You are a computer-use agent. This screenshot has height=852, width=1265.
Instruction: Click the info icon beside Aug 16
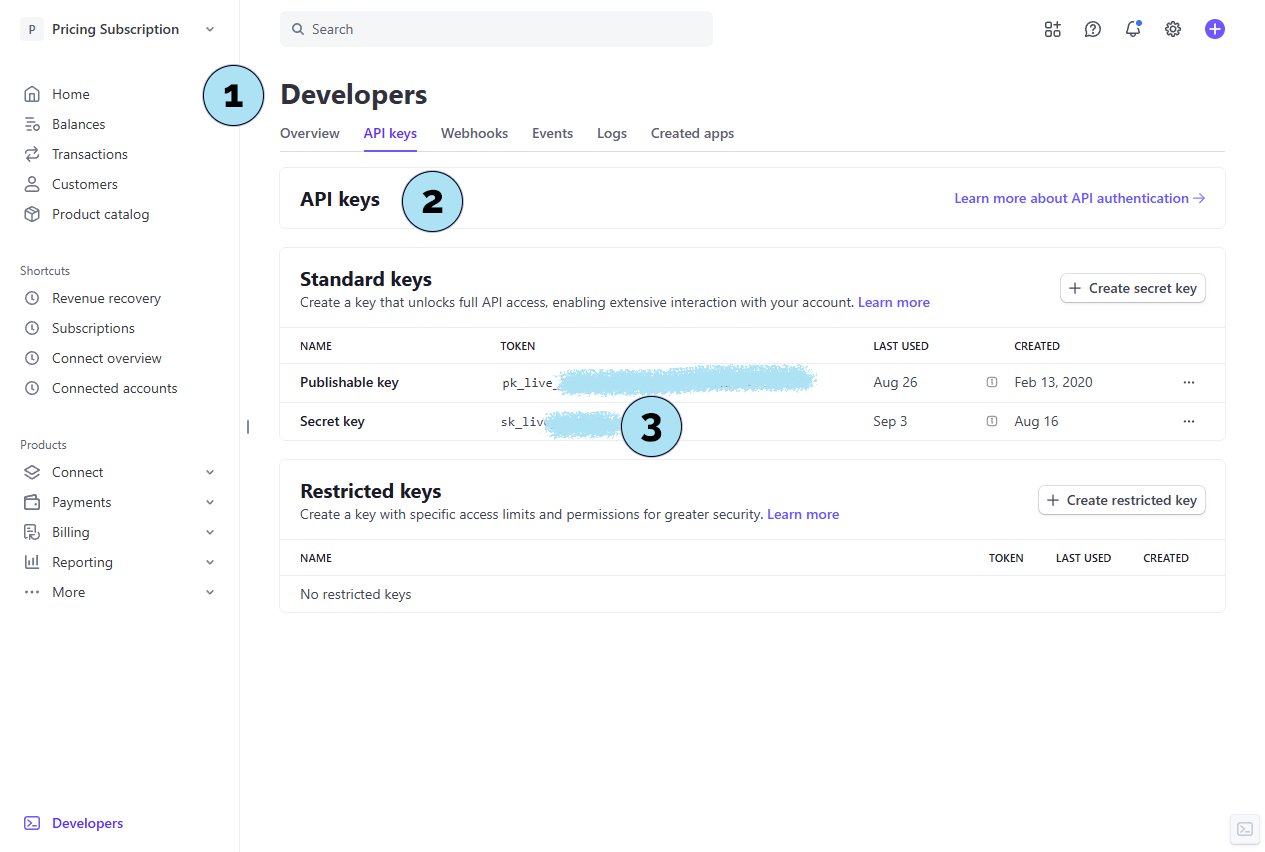click(x=992, y=421)
